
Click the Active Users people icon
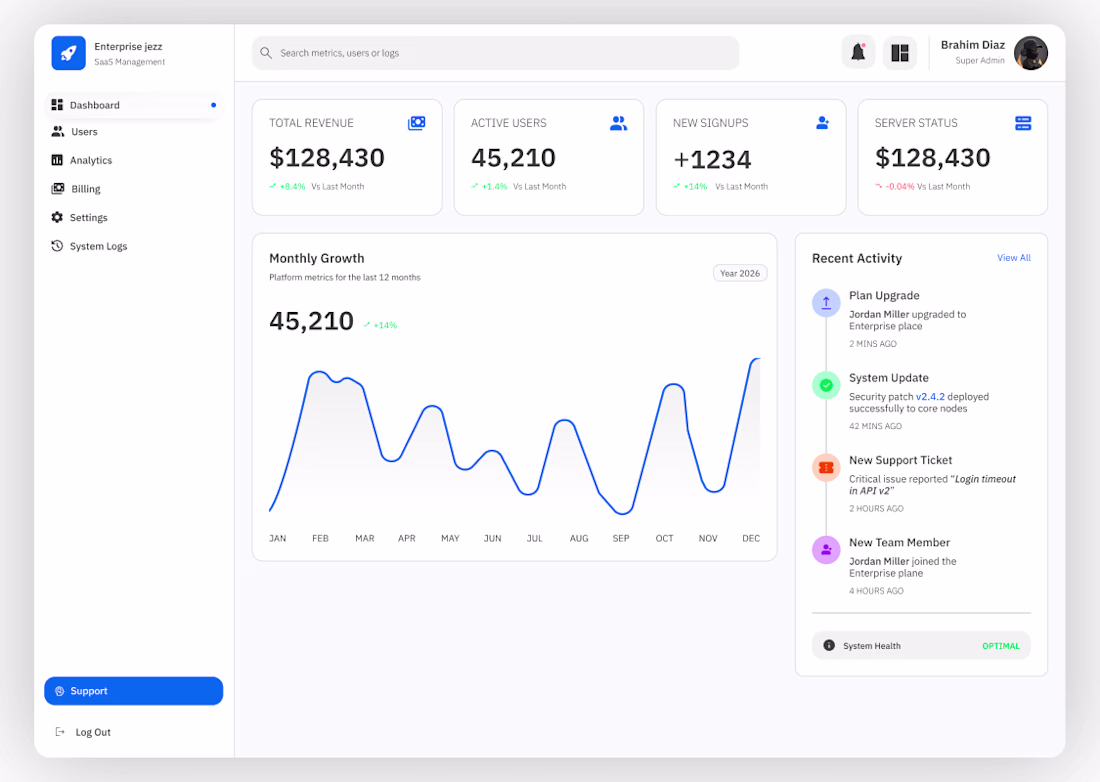[x=618, y=123]
